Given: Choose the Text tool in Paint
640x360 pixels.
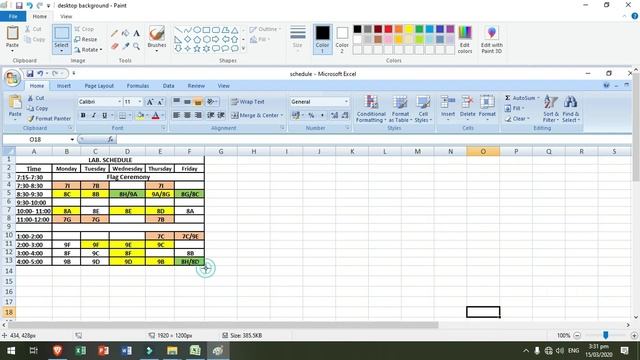Looking at the screenshot, I should tap(136, 33).
